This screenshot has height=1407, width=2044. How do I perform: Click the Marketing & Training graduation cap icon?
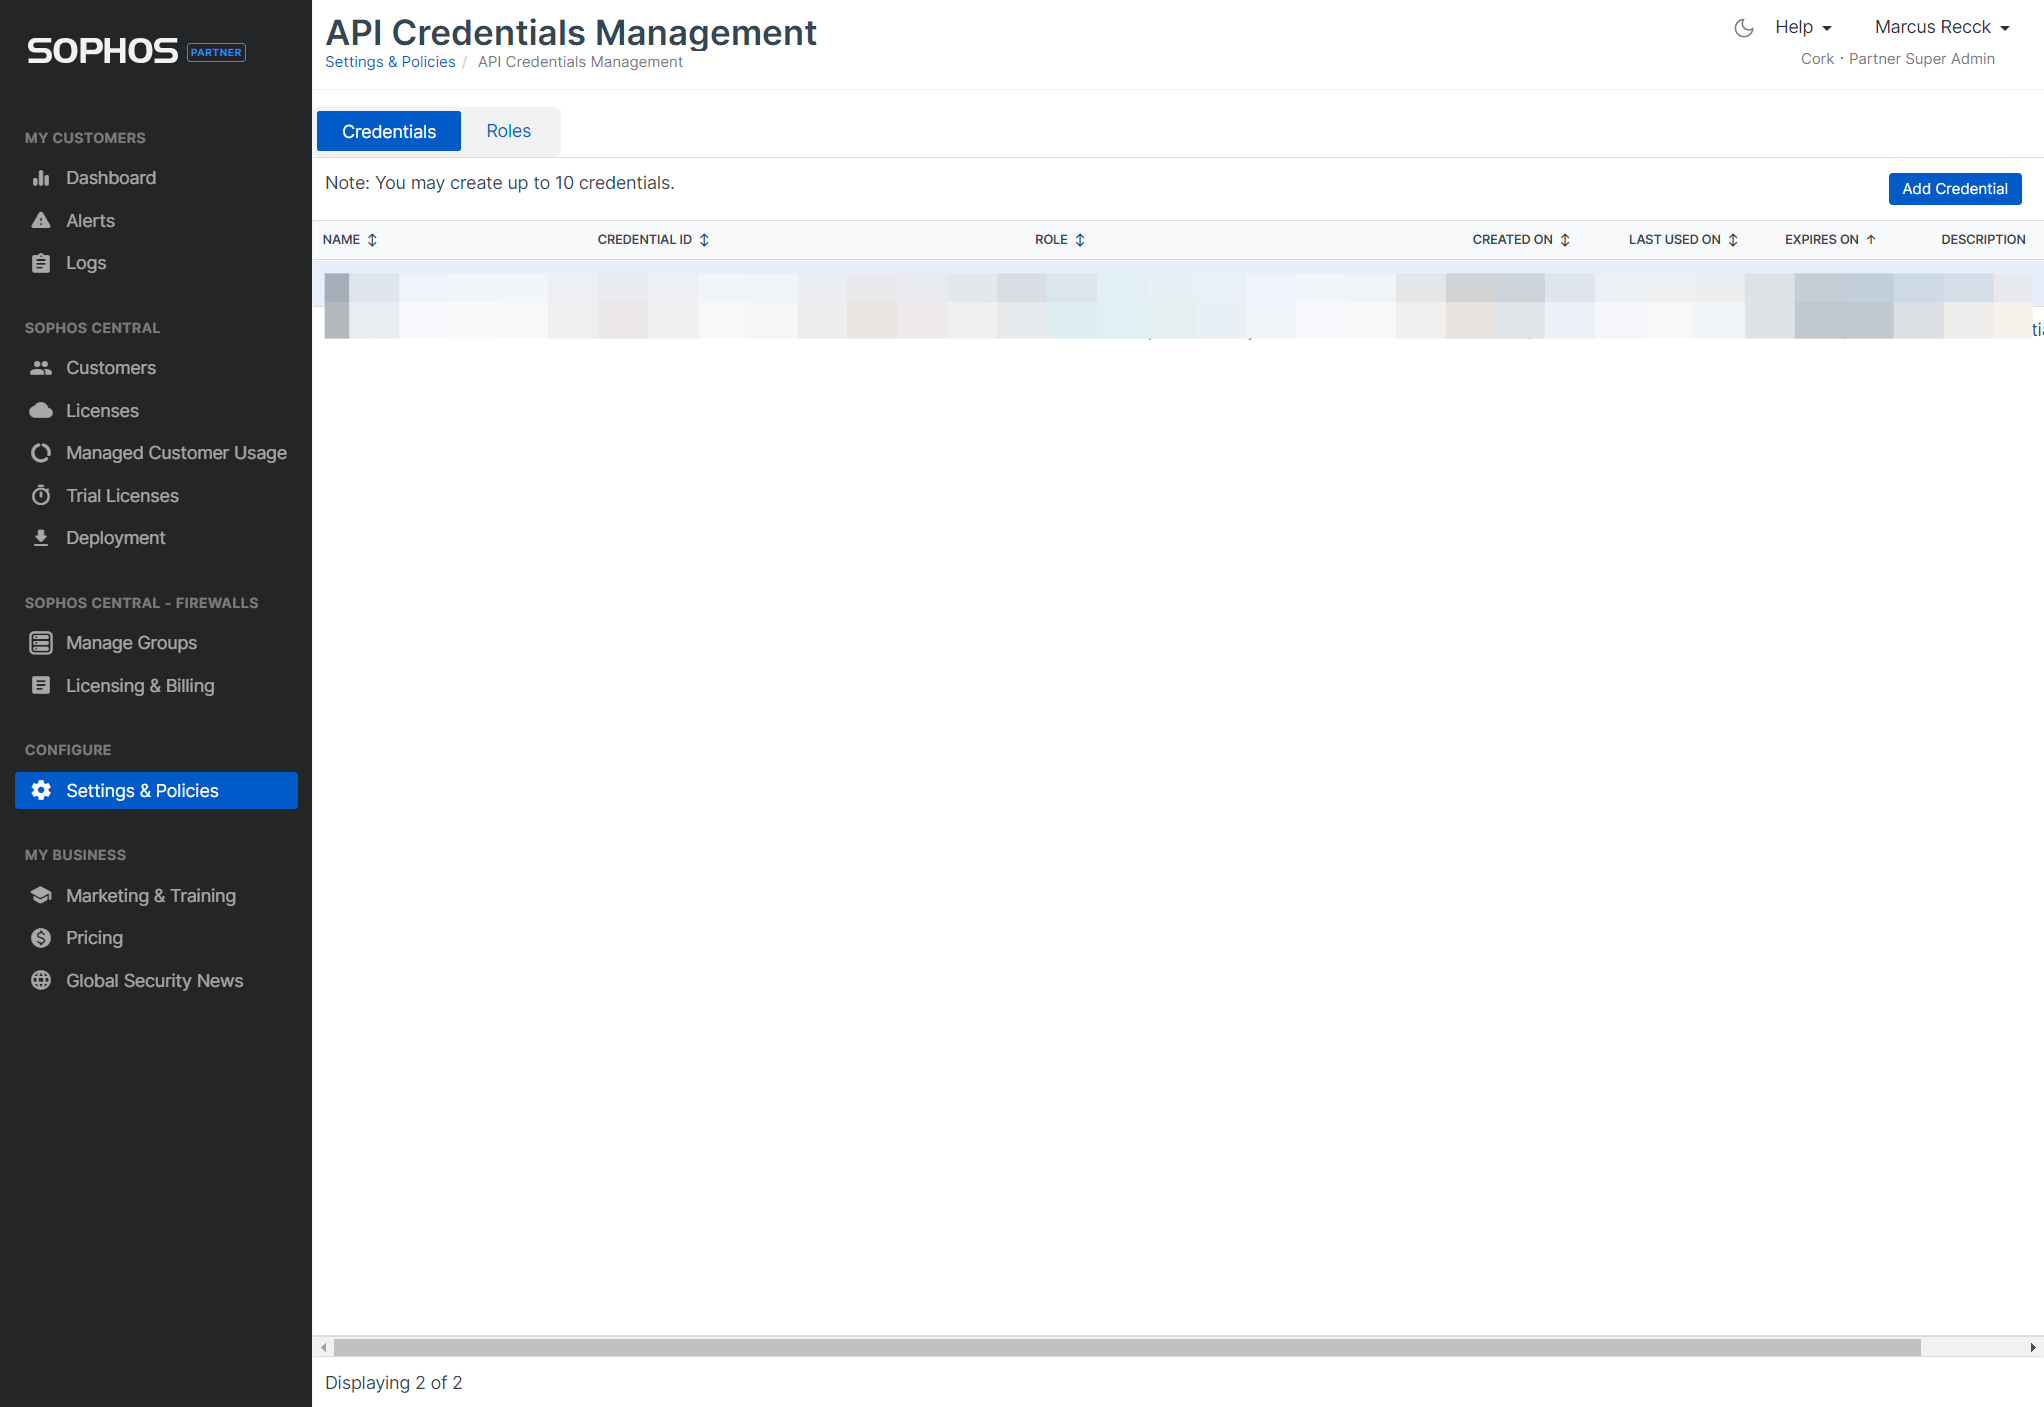[41, 895]
